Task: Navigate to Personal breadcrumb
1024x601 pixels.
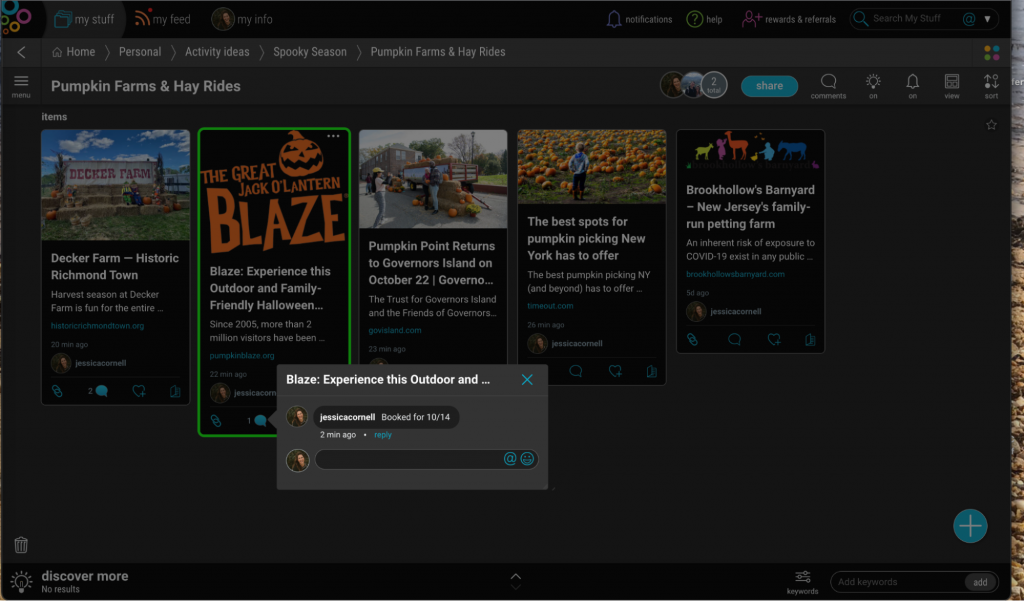Action: [x=140, y=52]
